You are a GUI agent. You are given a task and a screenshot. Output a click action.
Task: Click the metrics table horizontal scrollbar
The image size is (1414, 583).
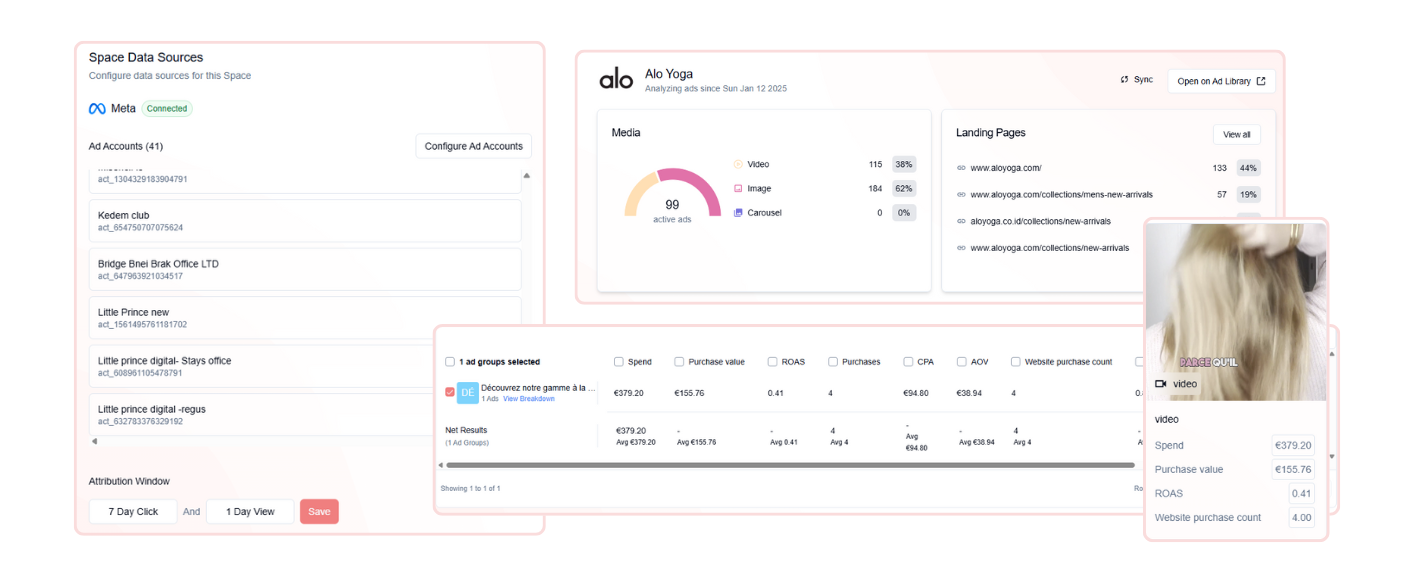(790, 465)
